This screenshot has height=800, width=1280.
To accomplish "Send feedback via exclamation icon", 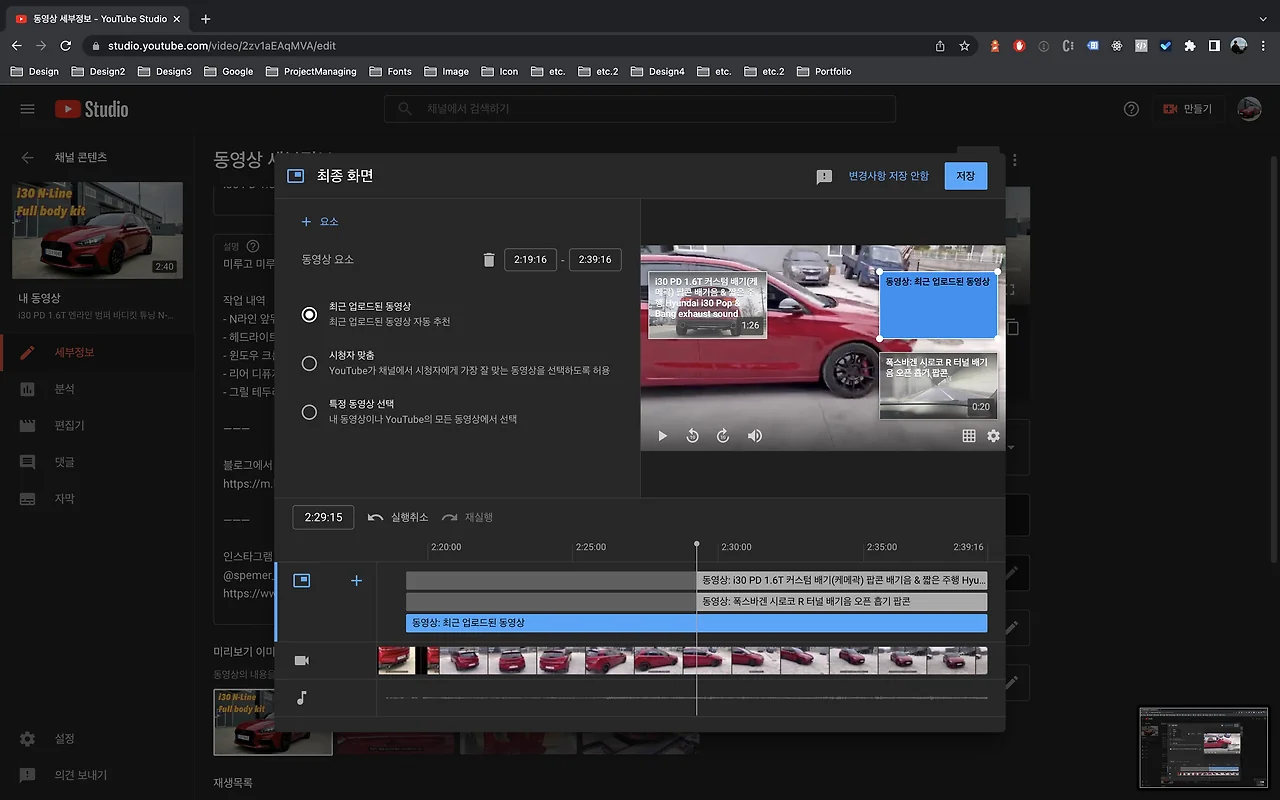I will click(824, 176).
